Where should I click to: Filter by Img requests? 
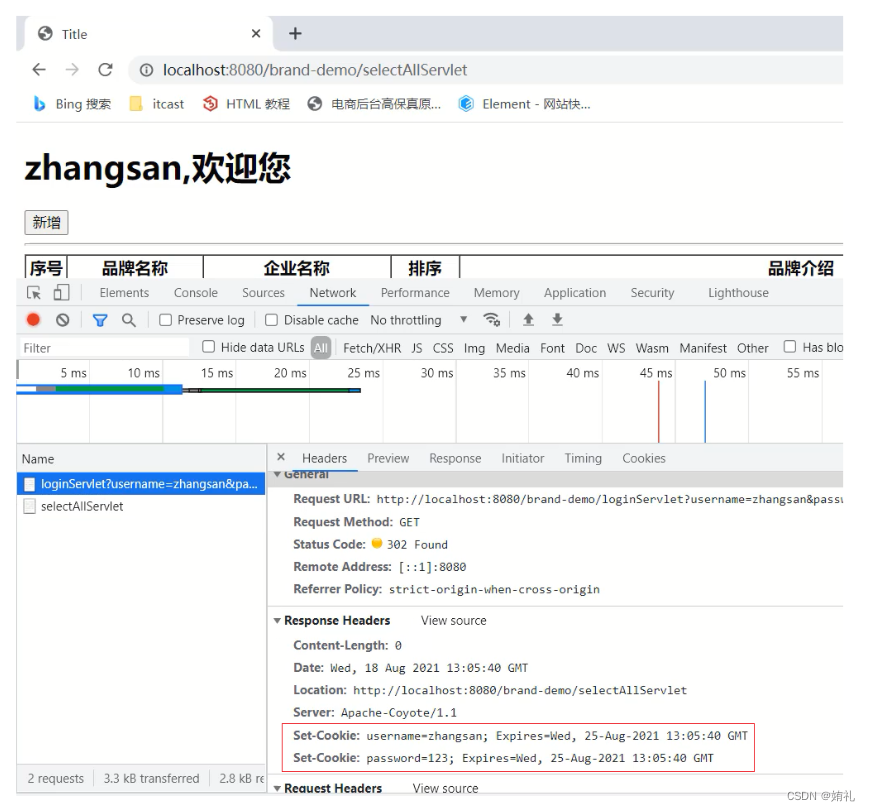coord(474,348)
